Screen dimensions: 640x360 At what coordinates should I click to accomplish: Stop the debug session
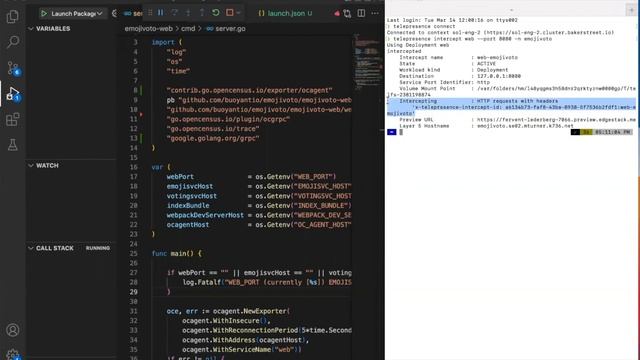point(230,13)
